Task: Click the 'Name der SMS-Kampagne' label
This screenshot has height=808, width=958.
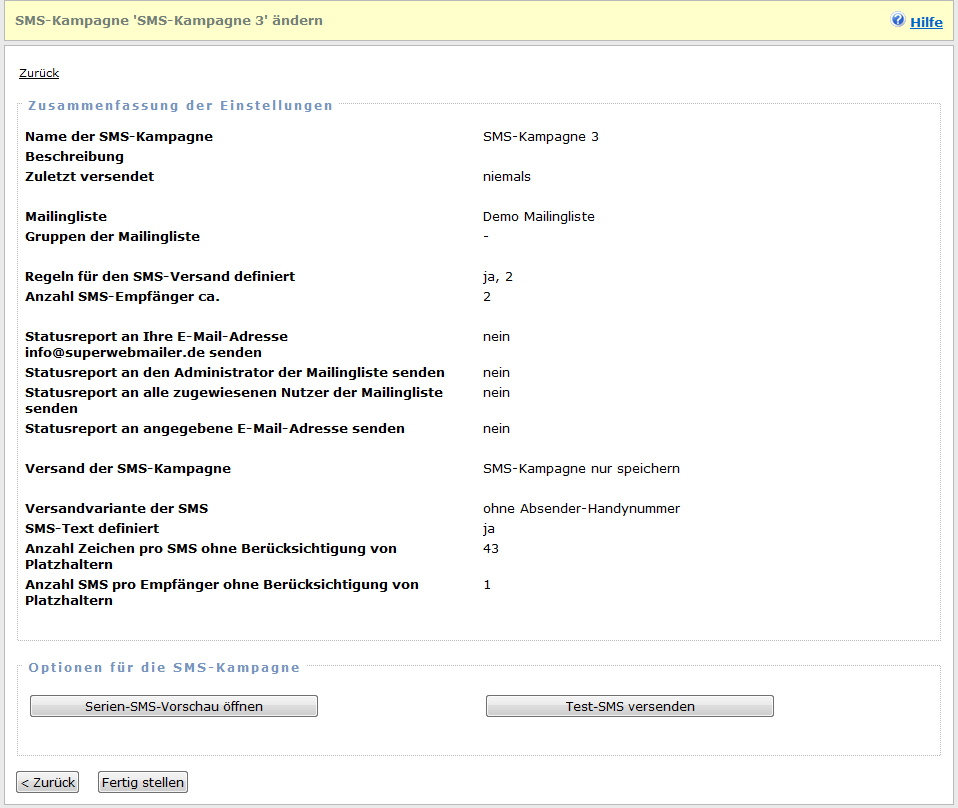Action: tap(119, 136)
